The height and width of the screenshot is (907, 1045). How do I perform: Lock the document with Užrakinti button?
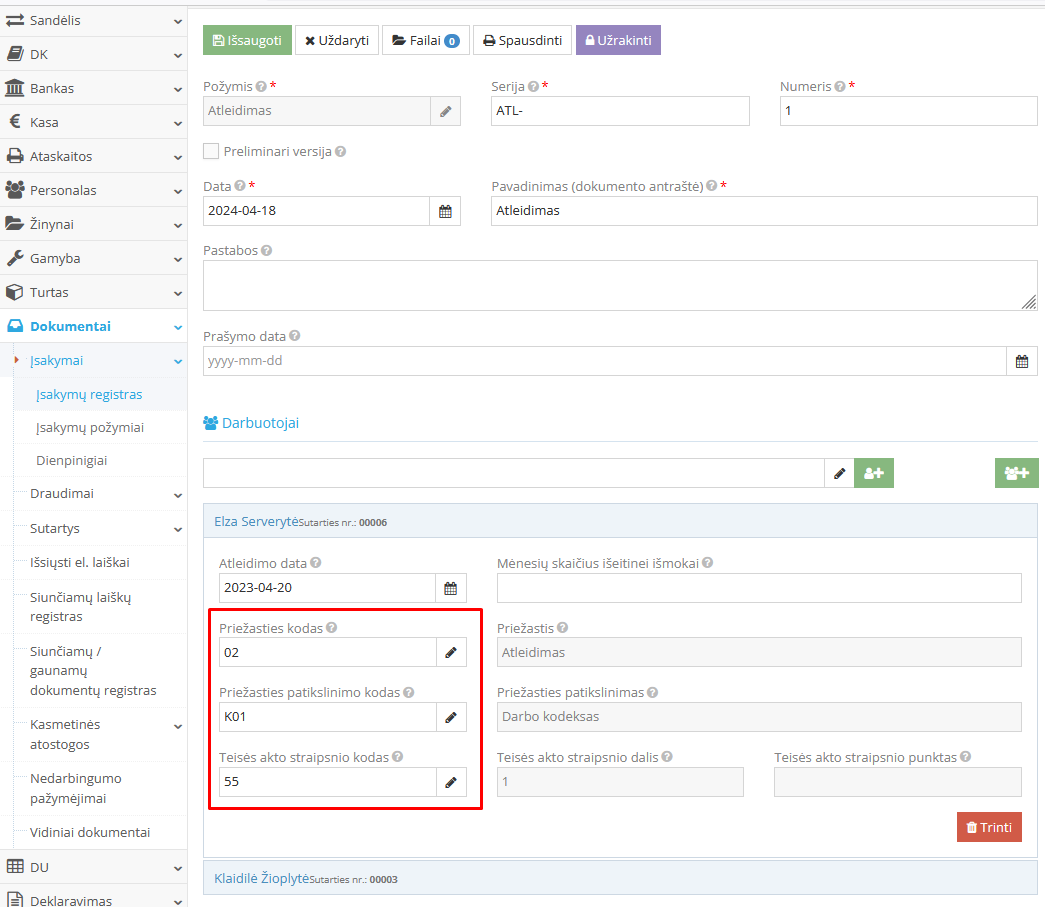click(618, 41)
